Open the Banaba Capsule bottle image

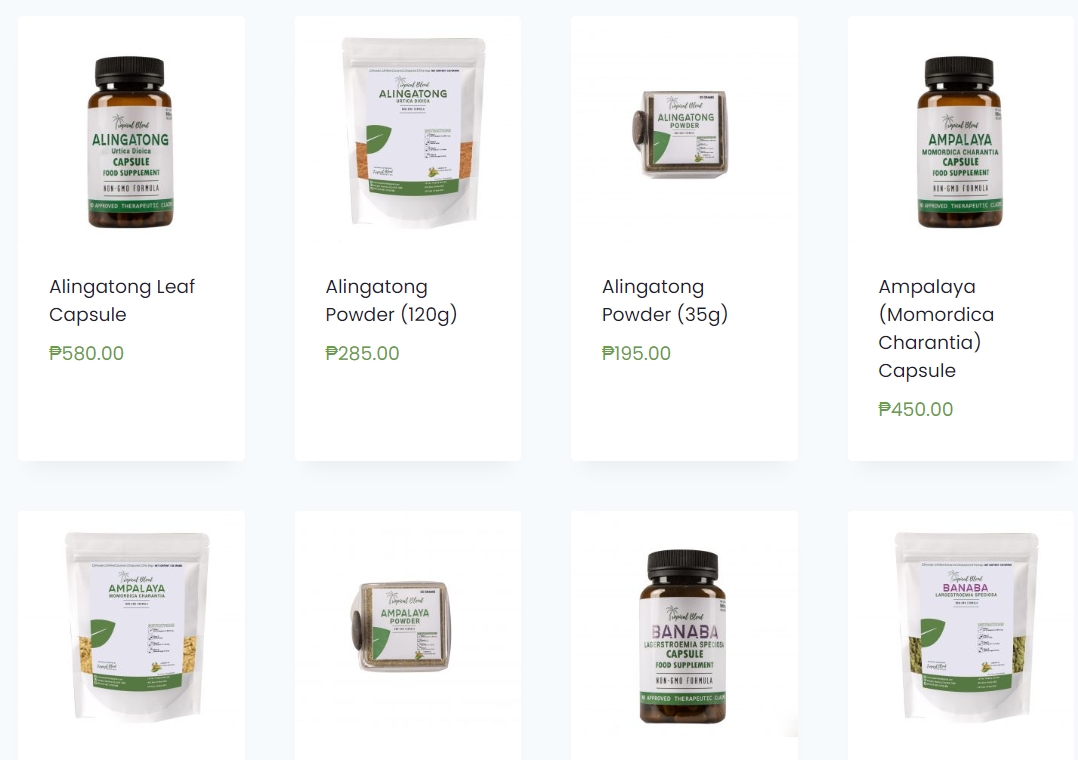684,636
